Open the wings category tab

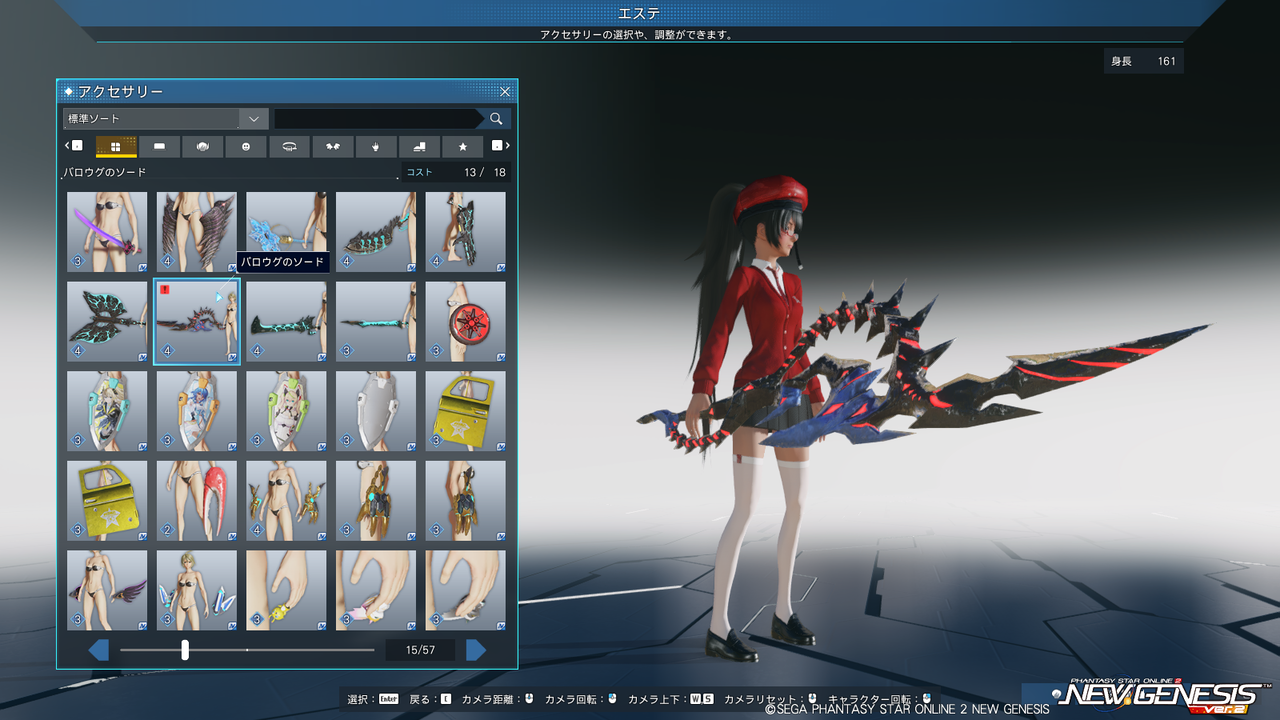point(333,146)
